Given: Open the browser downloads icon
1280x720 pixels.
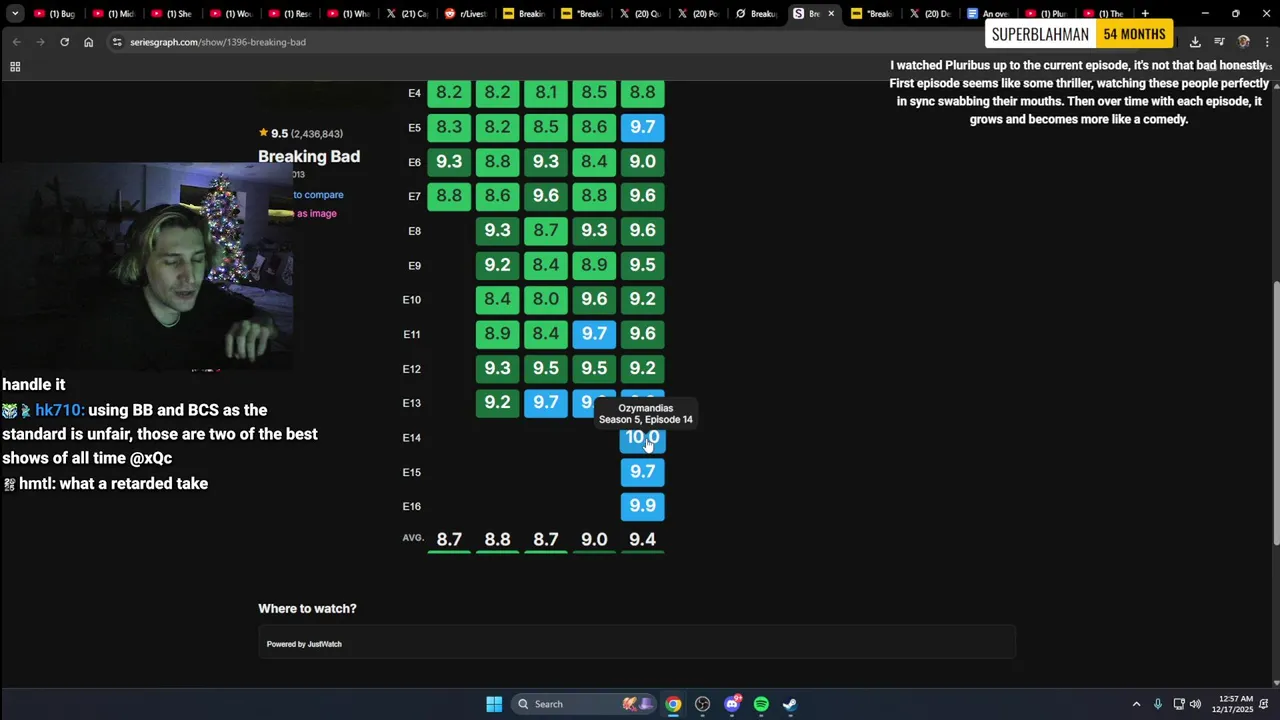Looking at the screenshot, I should coord(1195,42).
